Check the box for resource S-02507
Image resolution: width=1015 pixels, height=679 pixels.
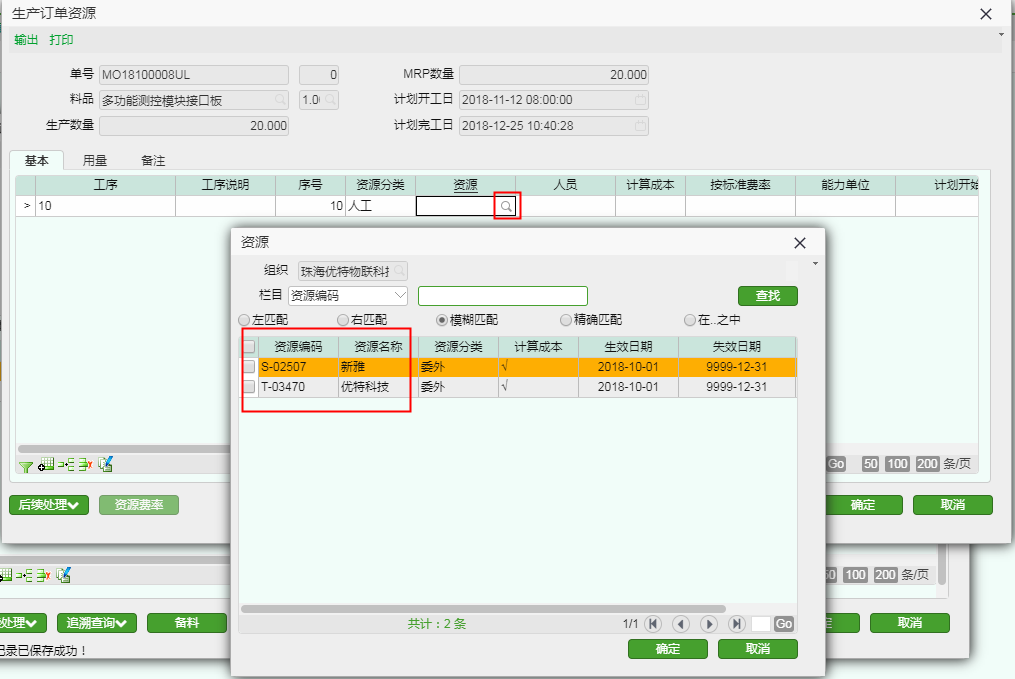(x=249, y=367)
